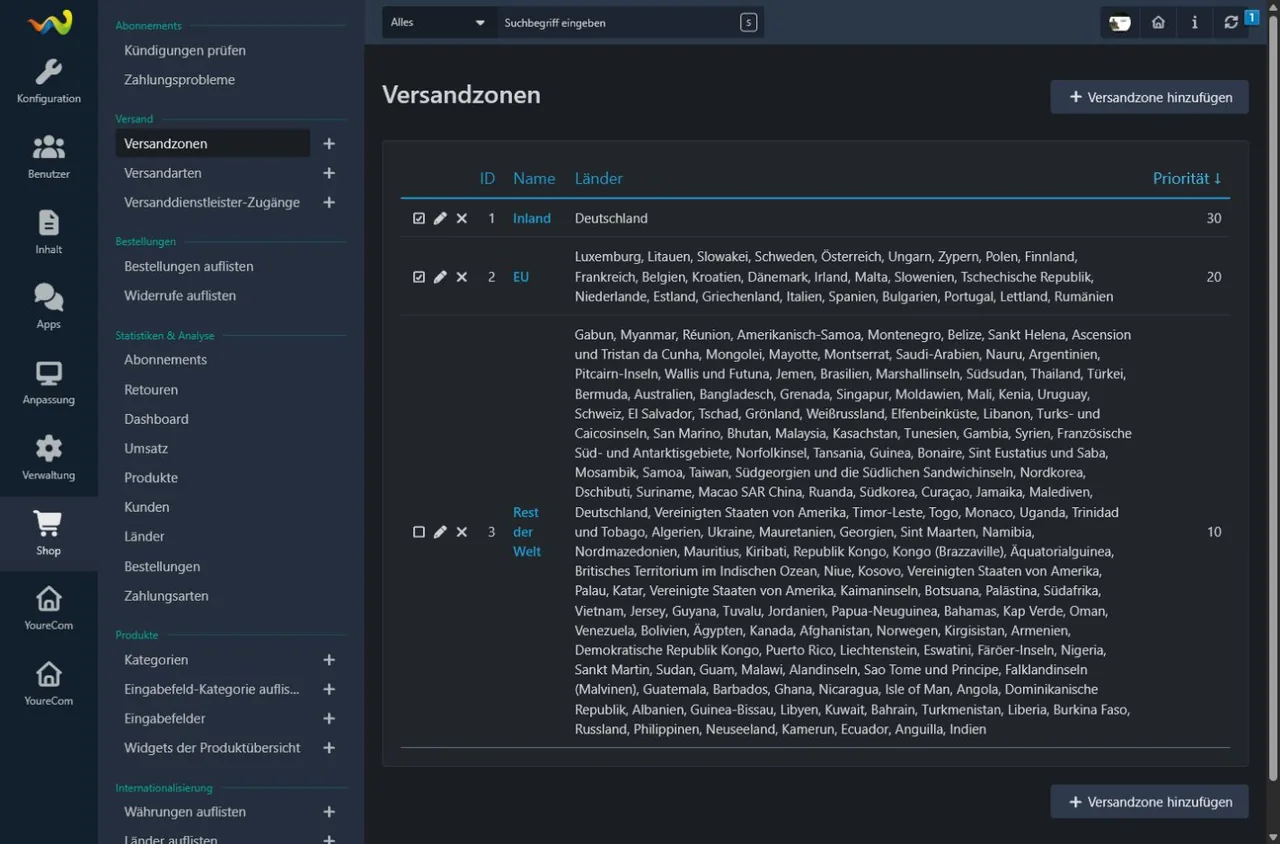Edit the Rest der Welt zone
Image resolution: width=1280 pixels, height=844 pixels.
440,532
